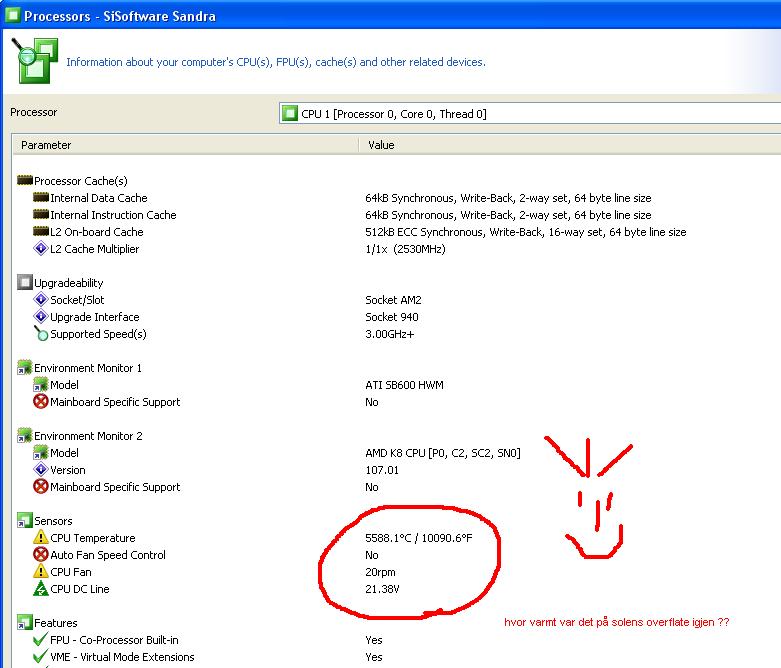This screenshot has height=668, width=781.
Task: Click the Upgrade Interface diamond icon
Action: [x=40, y=316]
